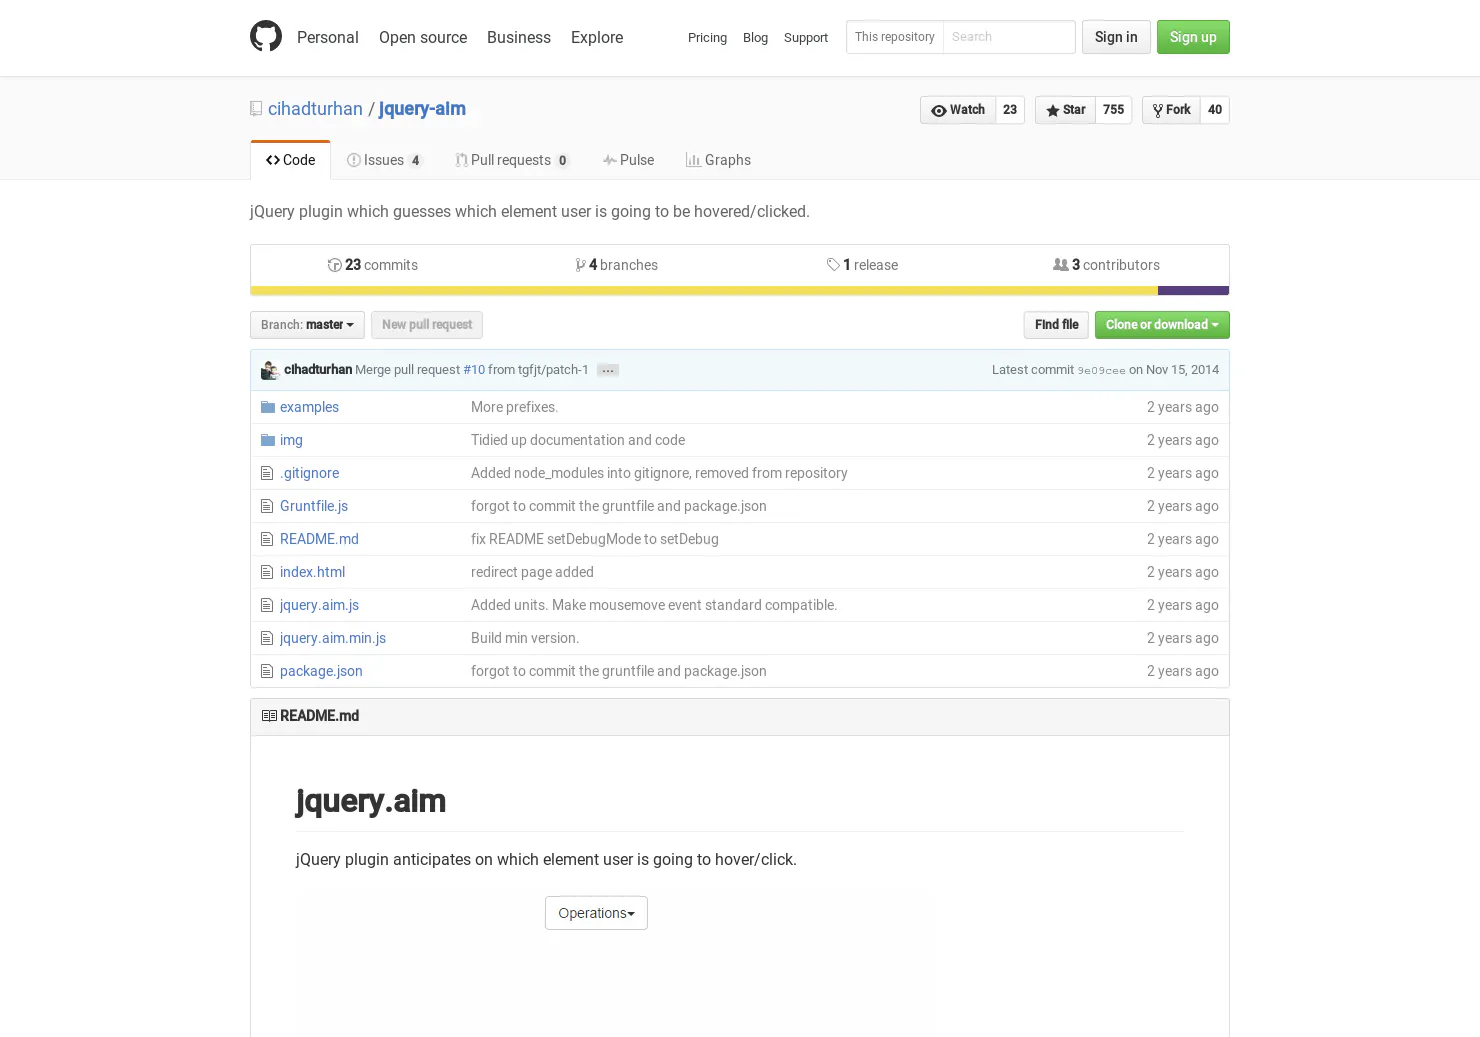
Task: Open the "Build min version." commit message
Action: 525,638
